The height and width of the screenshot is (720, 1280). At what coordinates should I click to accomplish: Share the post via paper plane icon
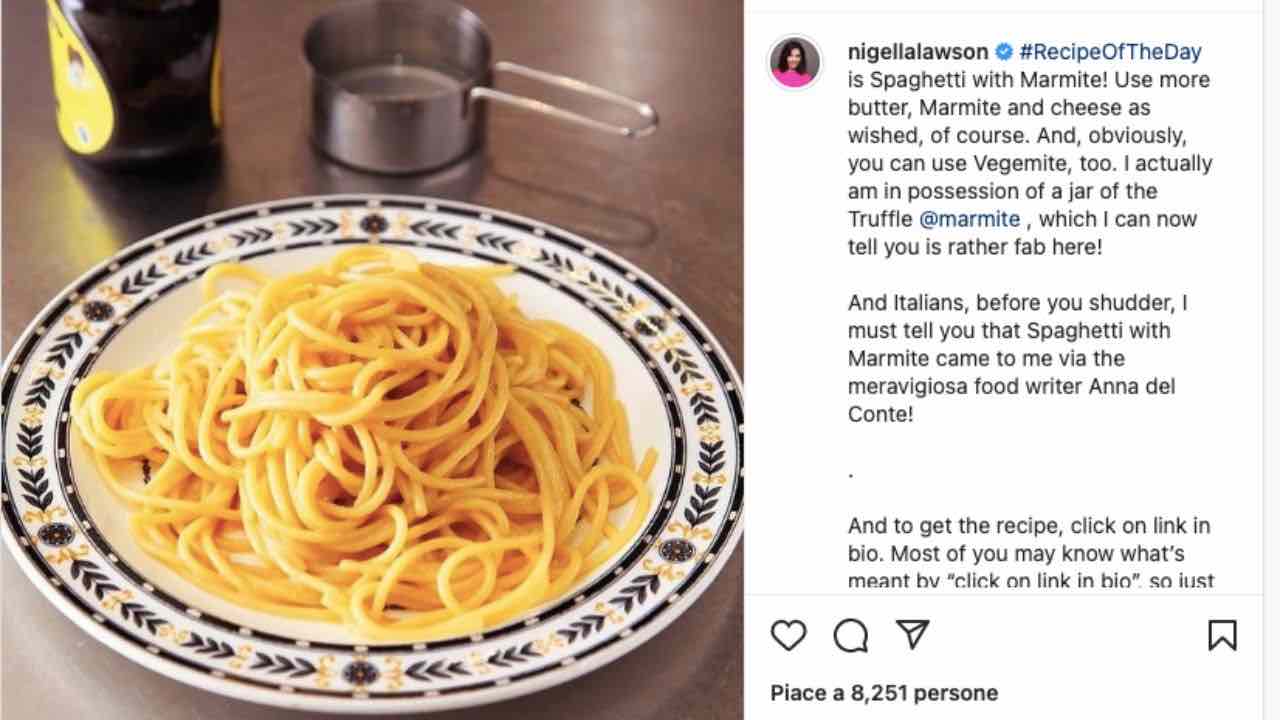pos(912,634)
